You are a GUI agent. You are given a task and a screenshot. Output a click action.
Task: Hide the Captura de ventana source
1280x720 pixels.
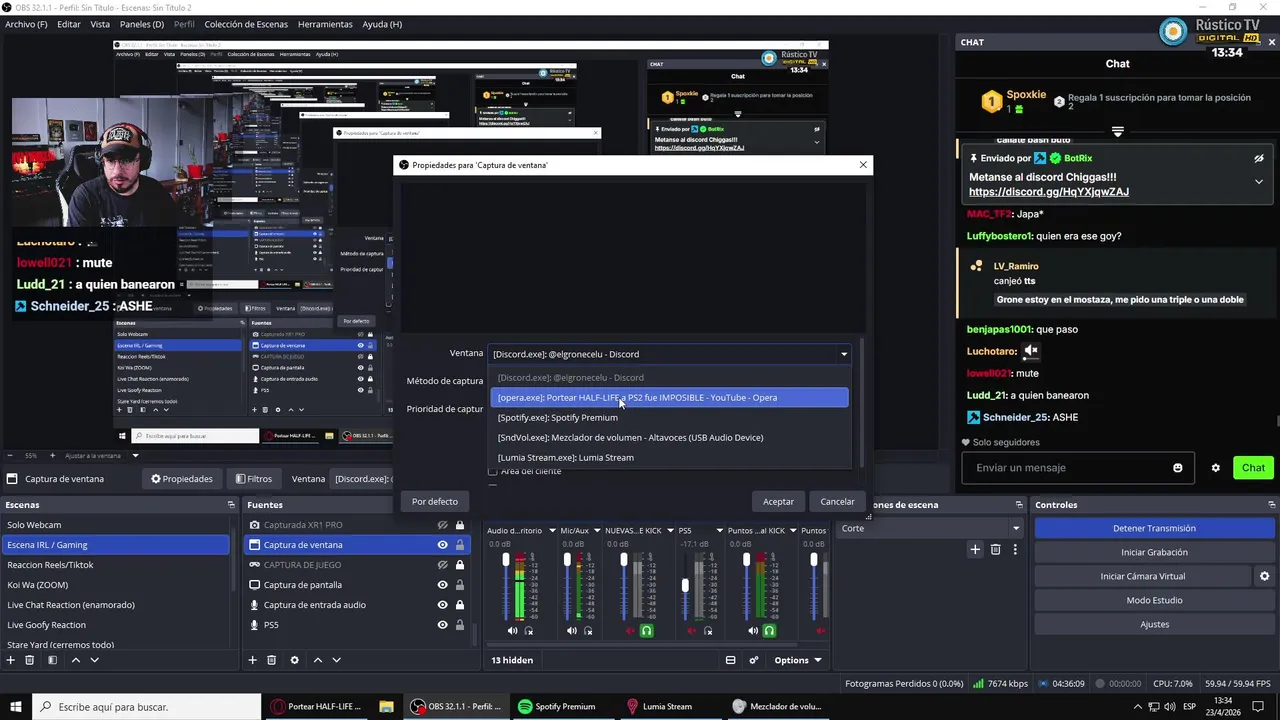tap(442, 545)
